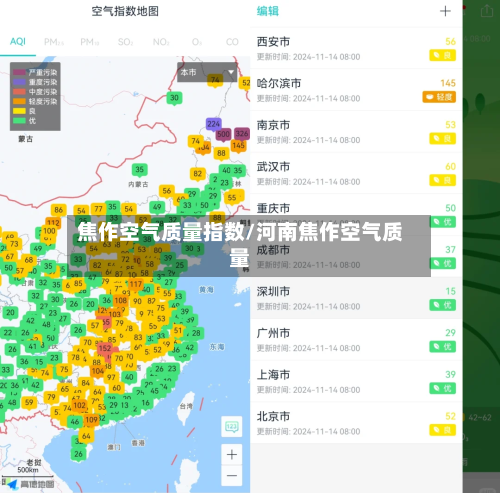Click the 良 badge for 北京市
500x493 pixels.
coord(442,430)
